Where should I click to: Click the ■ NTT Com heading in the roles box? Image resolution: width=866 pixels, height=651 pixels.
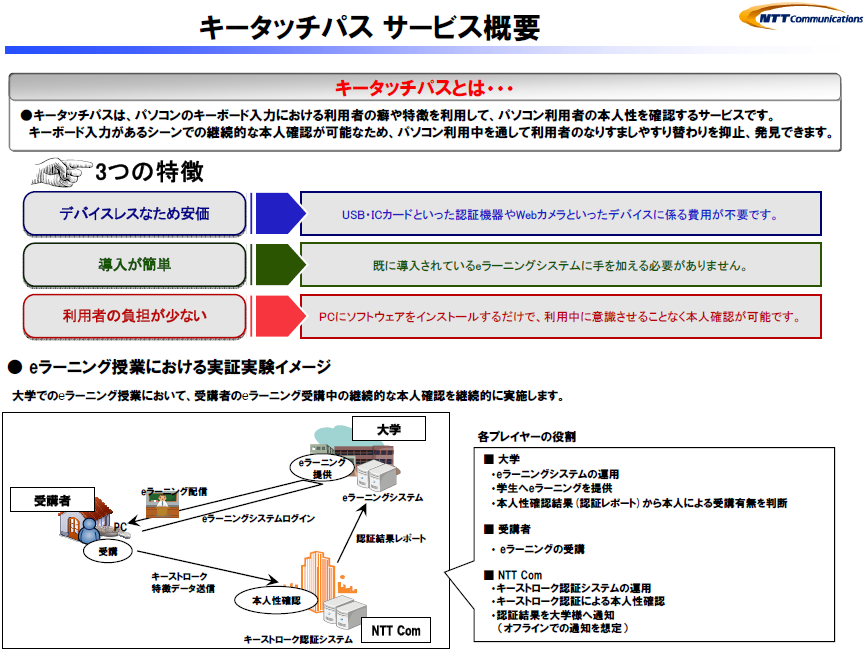point(513,575)
